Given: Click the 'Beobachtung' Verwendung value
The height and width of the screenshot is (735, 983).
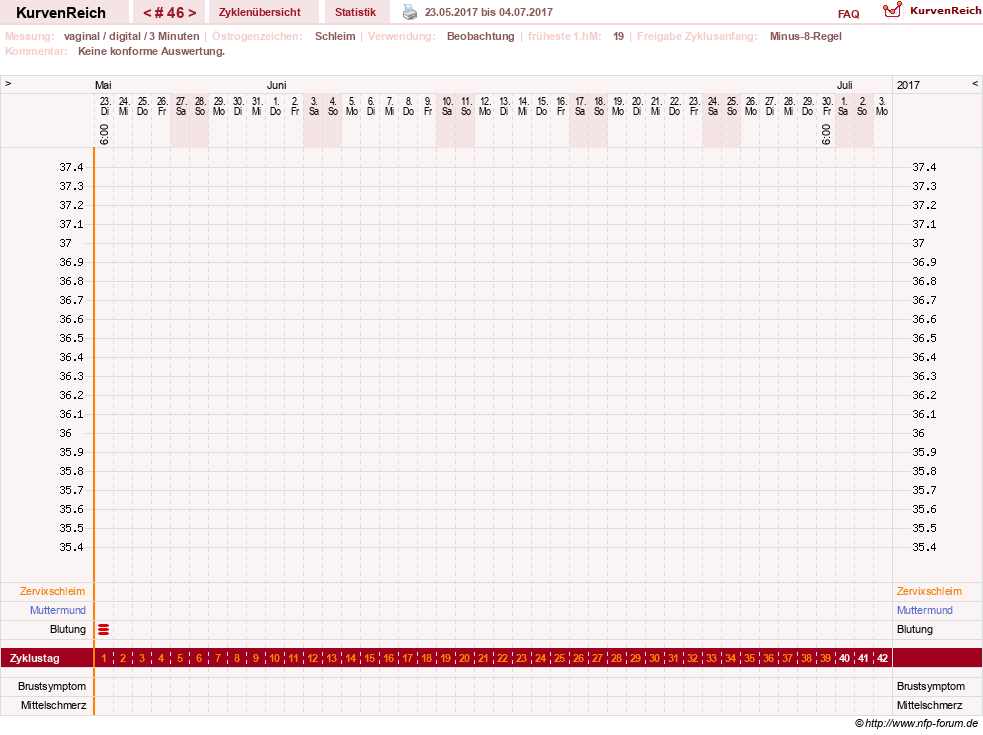Looking at the screenshot, I should pos(481,36).
